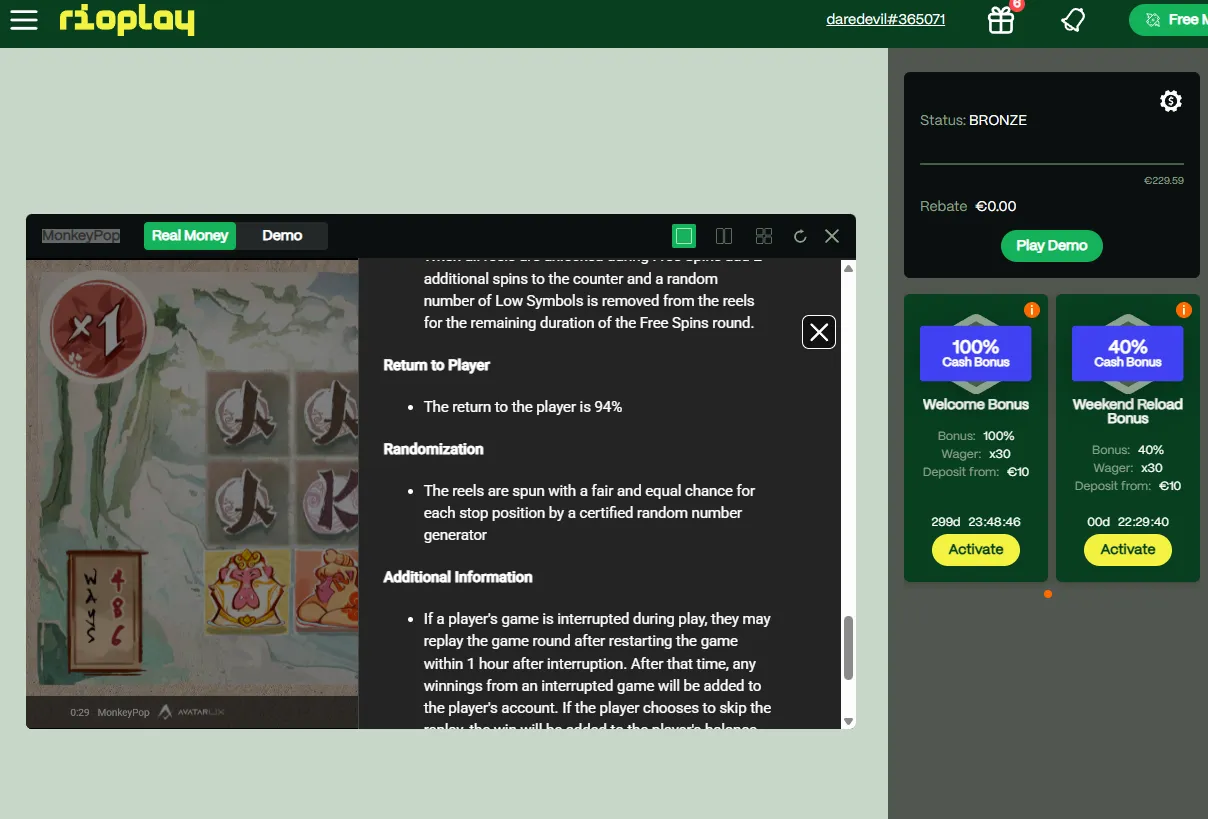
Task: Switch to the Demo tab
Action: [282, 236]
